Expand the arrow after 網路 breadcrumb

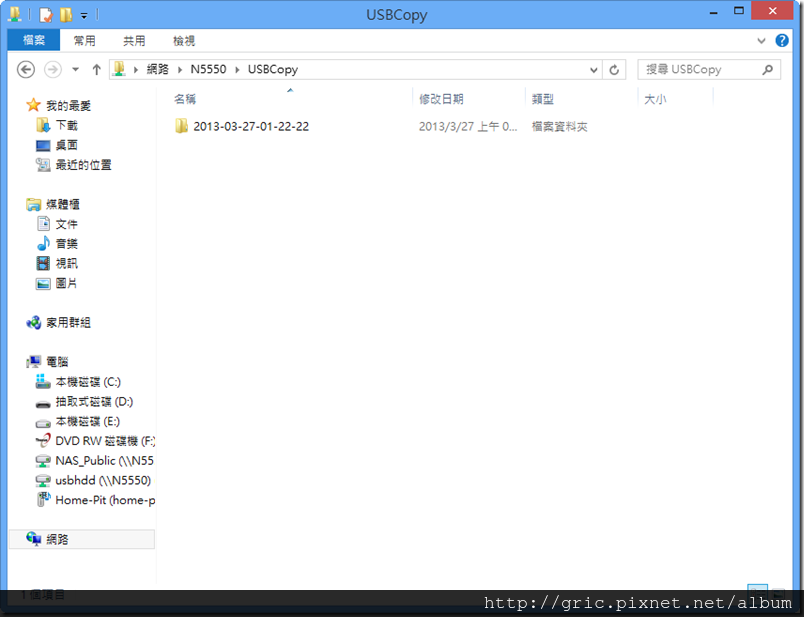[x=180, y=70]
